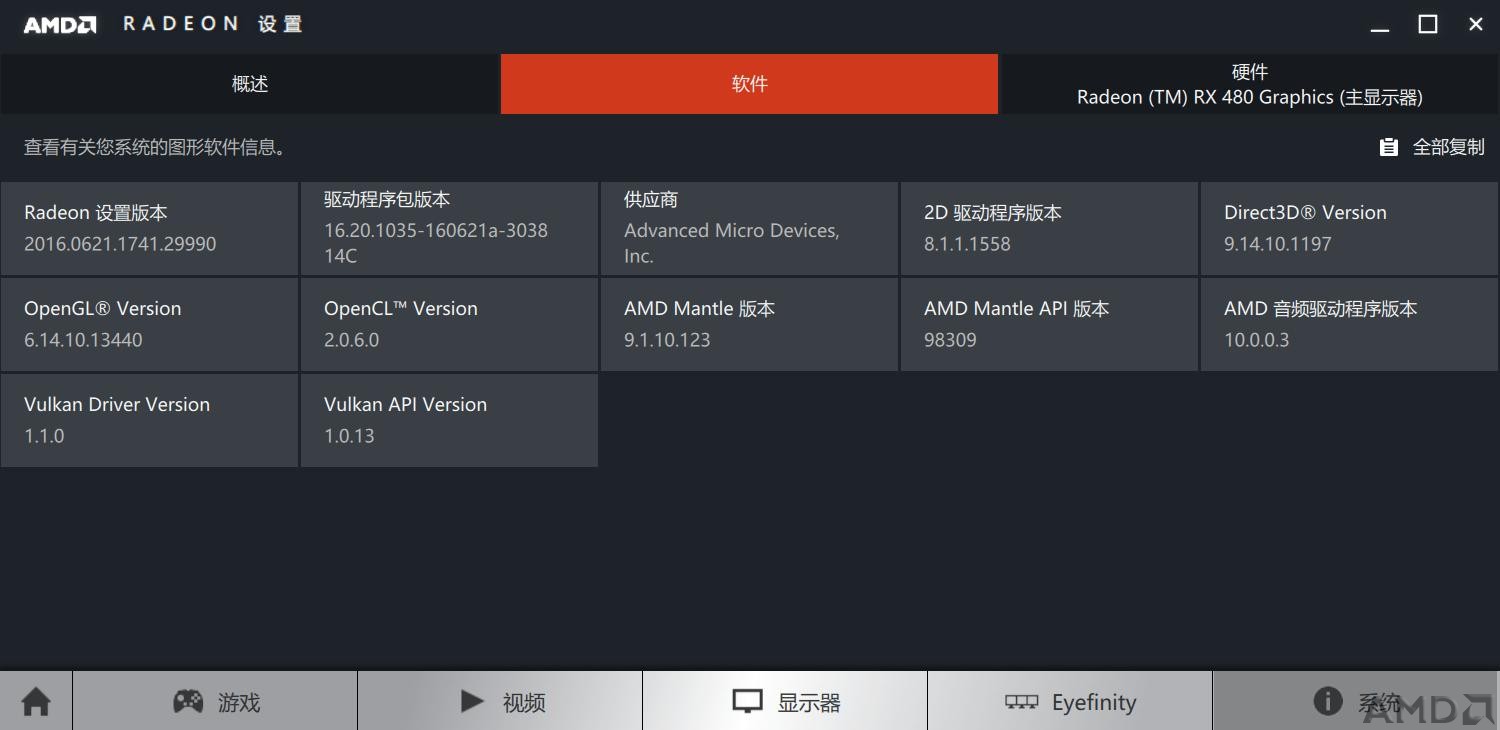Select the Vulkan Driver Version tile
The height and width of the screenshot is (730, 1500).
click(149, 420)
